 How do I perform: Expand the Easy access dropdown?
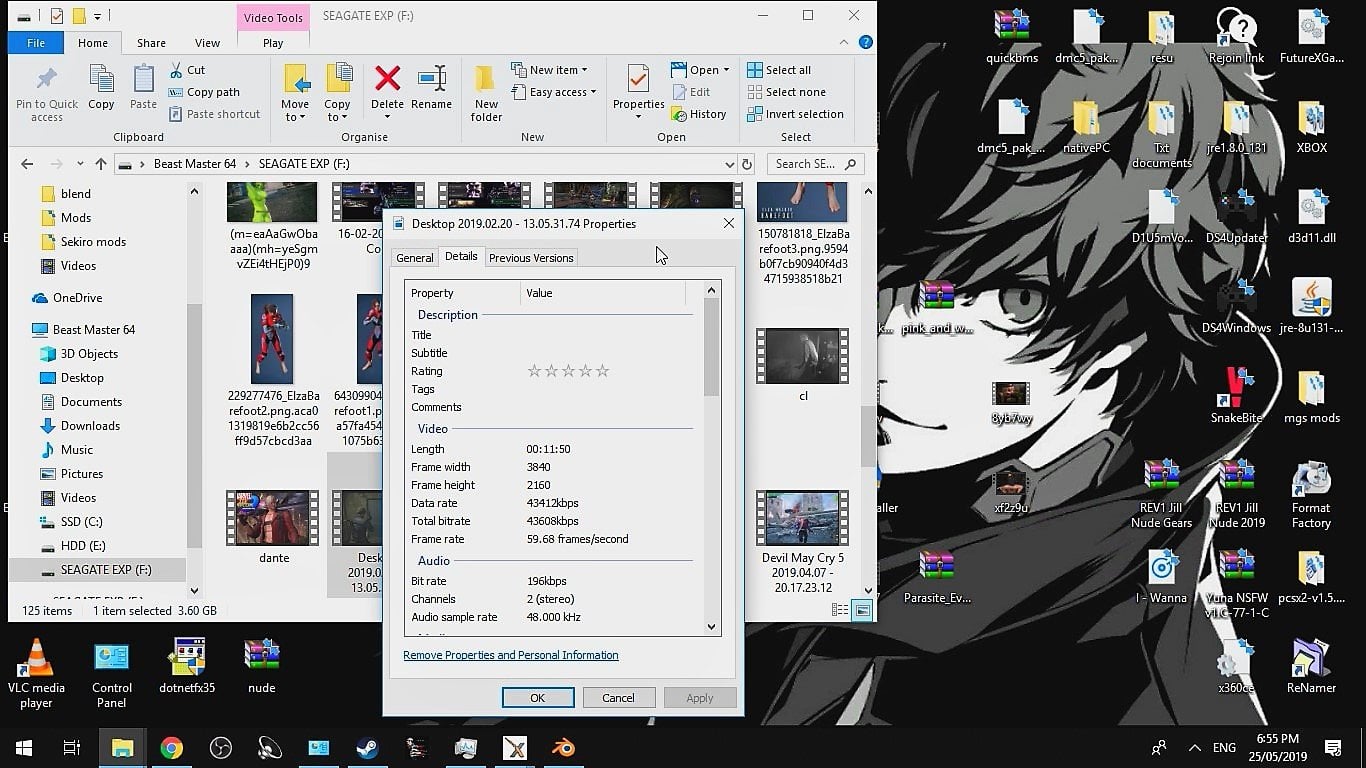553,92
